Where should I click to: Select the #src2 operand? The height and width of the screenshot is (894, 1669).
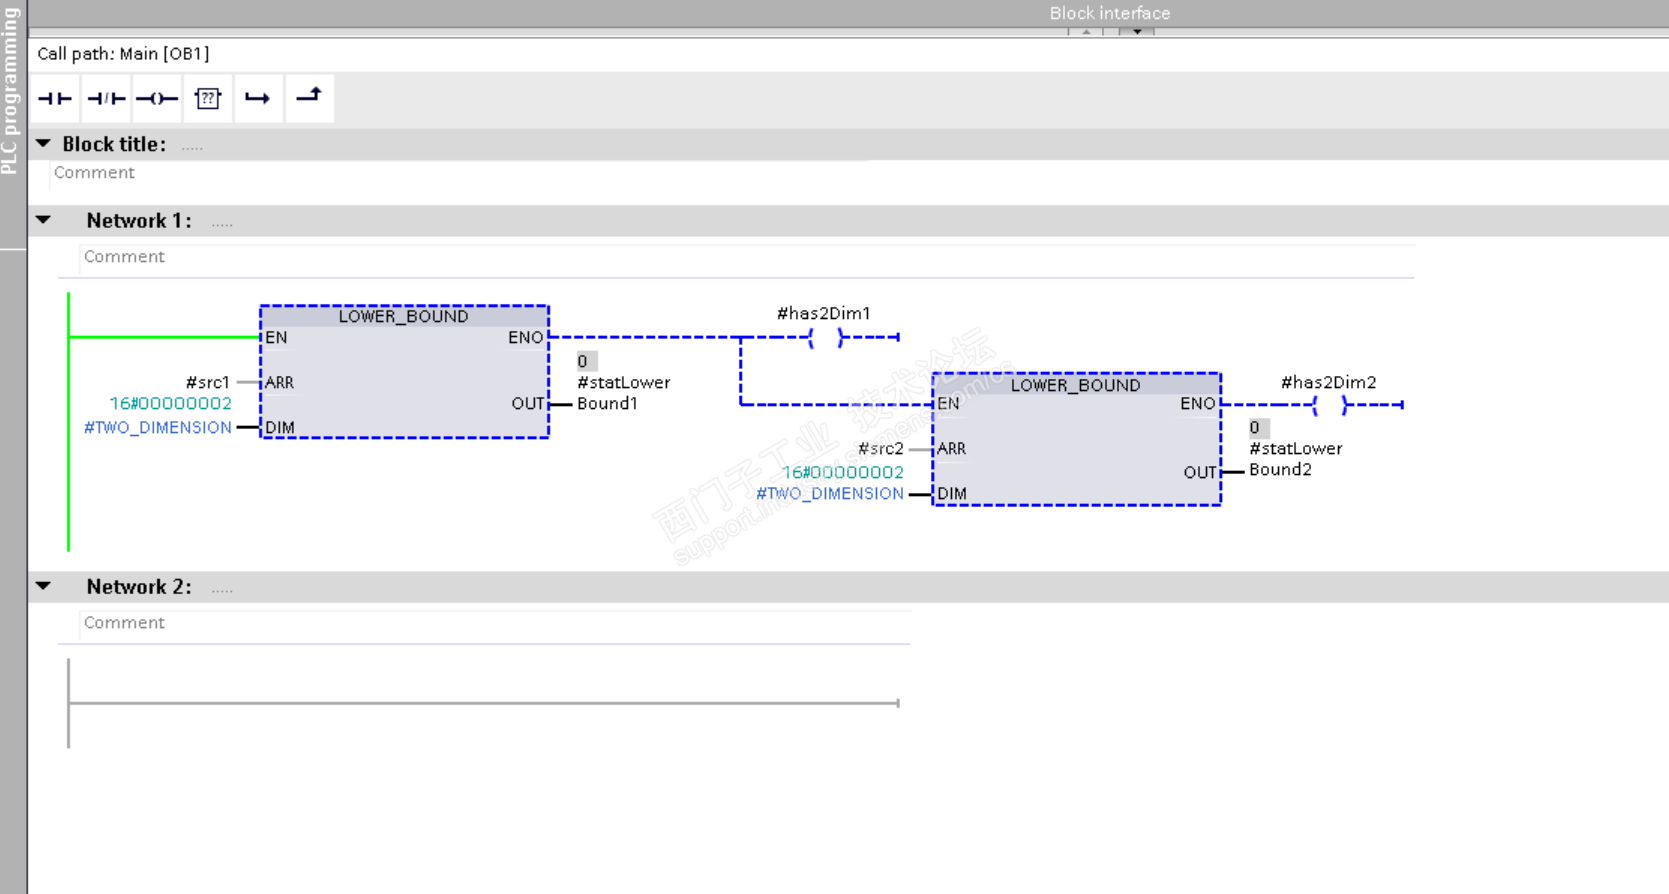click(x=881, y=449)
